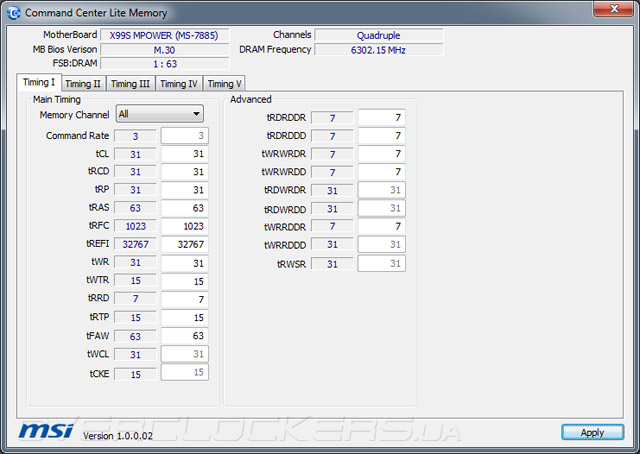
Task: Click the BIOS version value M.30
Action: point(164,50)
